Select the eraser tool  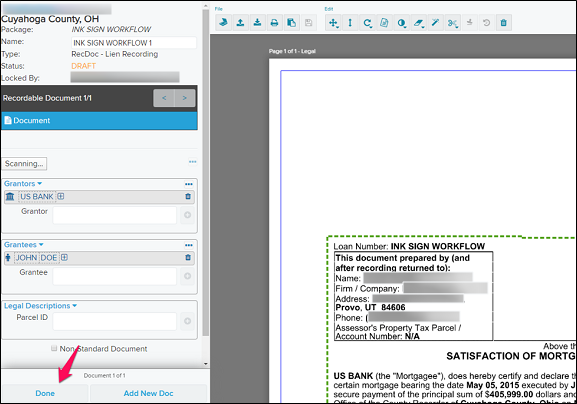(418, 23)
